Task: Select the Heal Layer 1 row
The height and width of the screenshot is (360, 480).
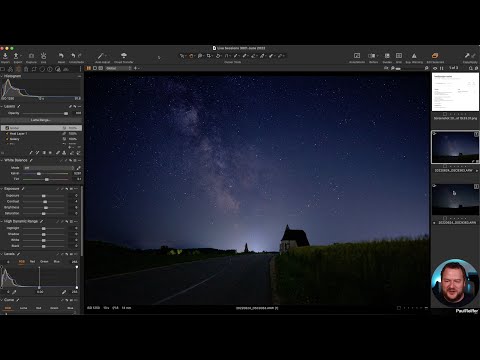Action: click(41, 134)
